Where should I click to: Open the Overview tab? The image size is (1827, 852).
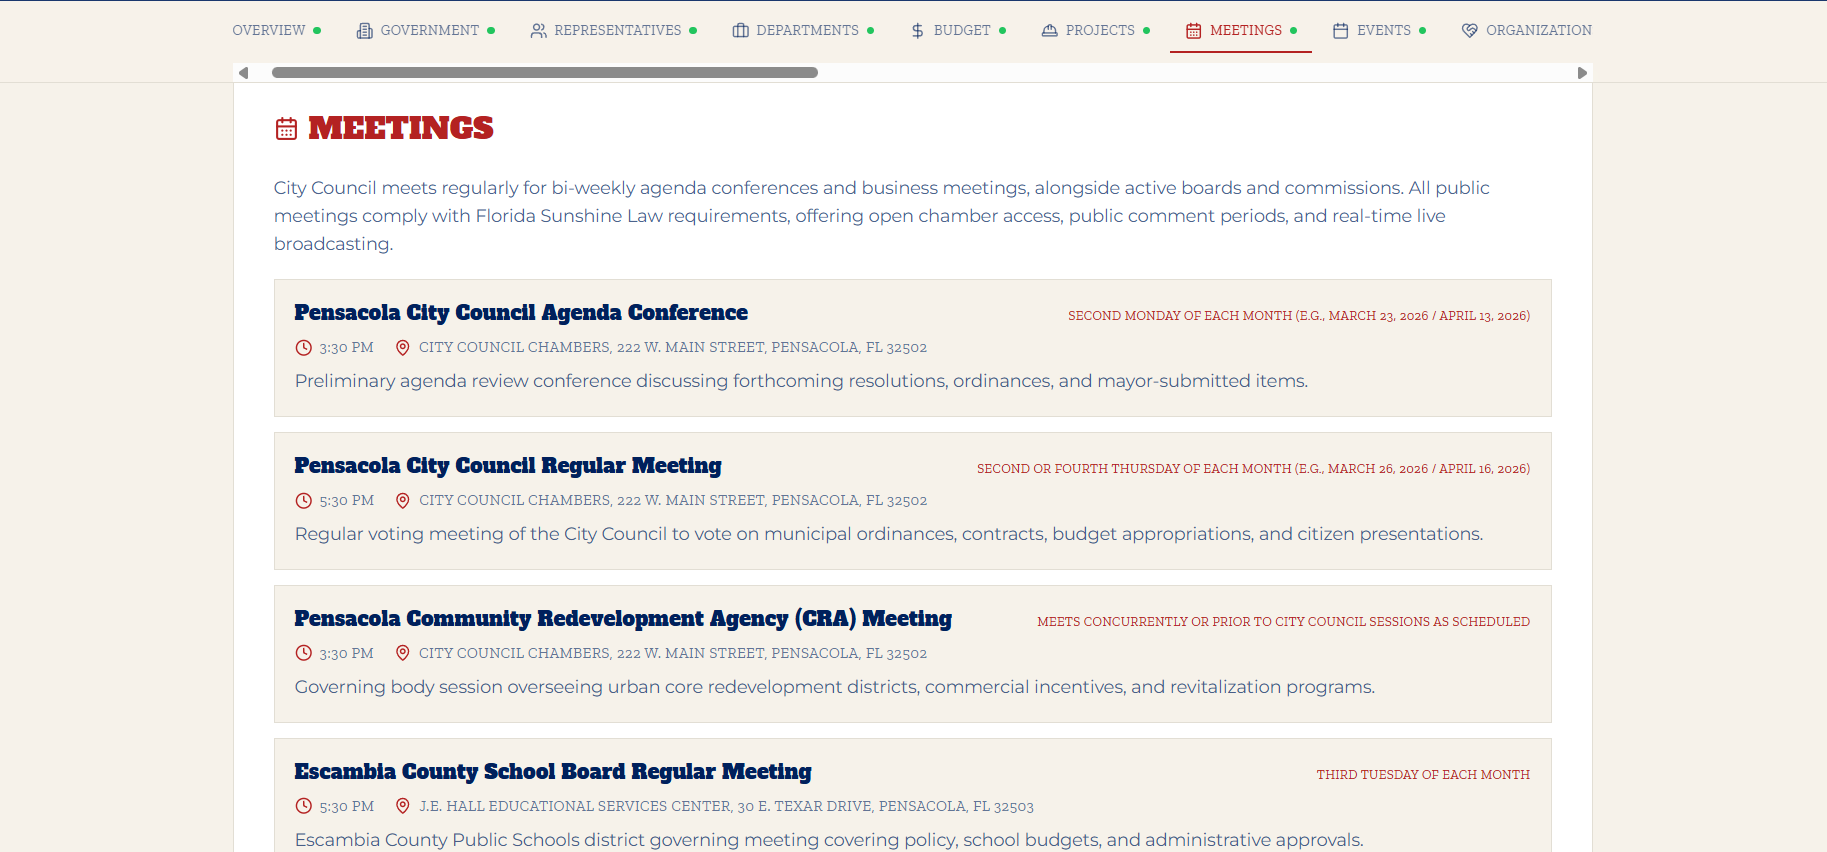click(x=276, y=30)
